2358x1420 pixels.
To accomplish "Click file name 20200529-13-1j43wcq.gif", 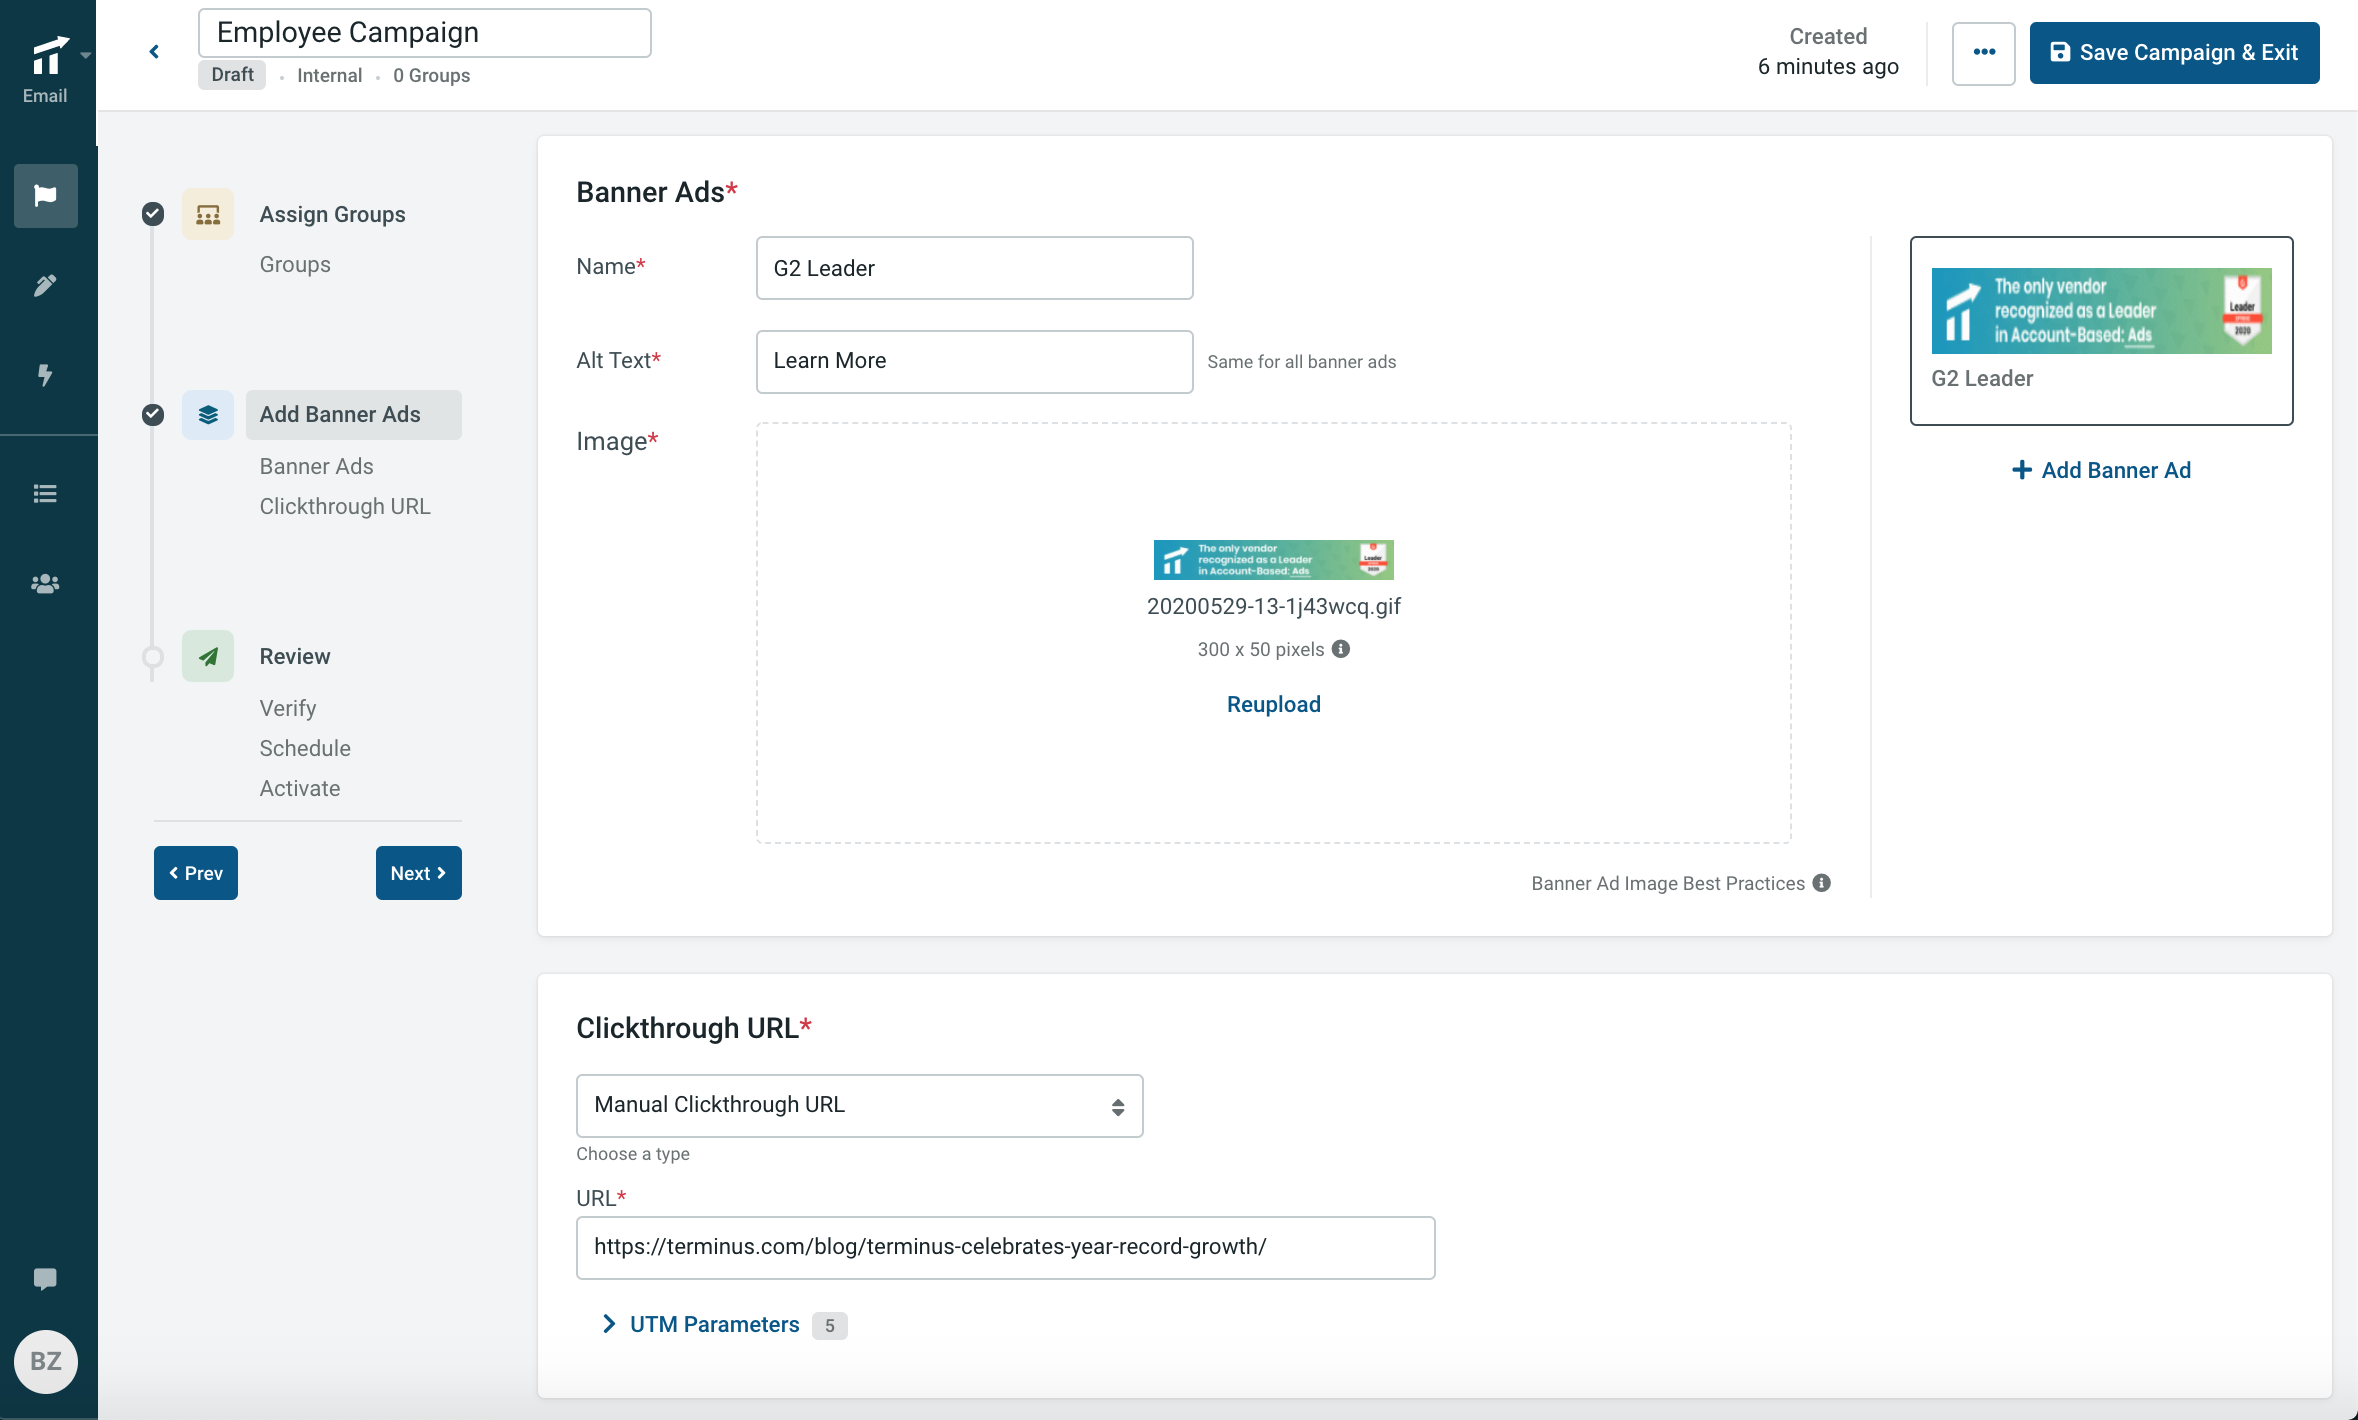I will (x=1274, y=606).
